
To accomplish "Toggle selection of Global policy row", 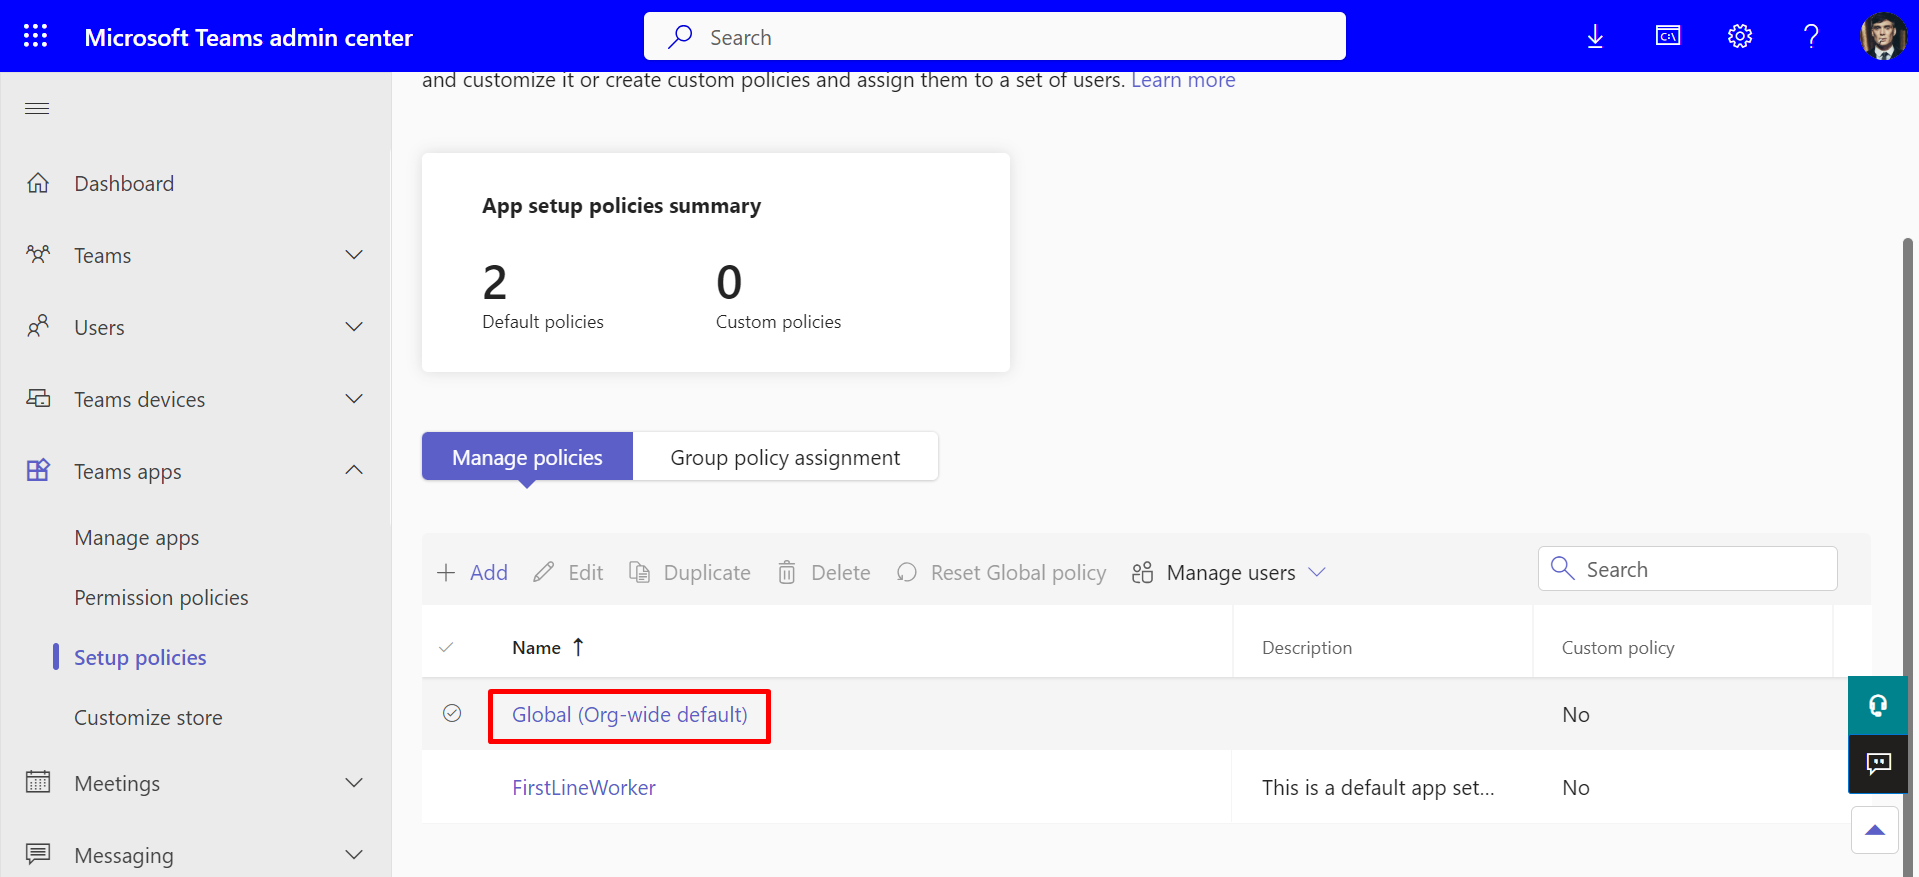I will (x=452, y=713).
